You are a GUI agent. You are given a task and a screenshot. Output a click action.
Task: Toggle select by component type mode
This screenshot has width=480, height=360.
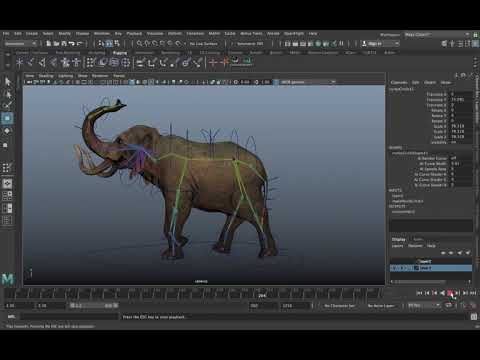click(x=117, y=43)
